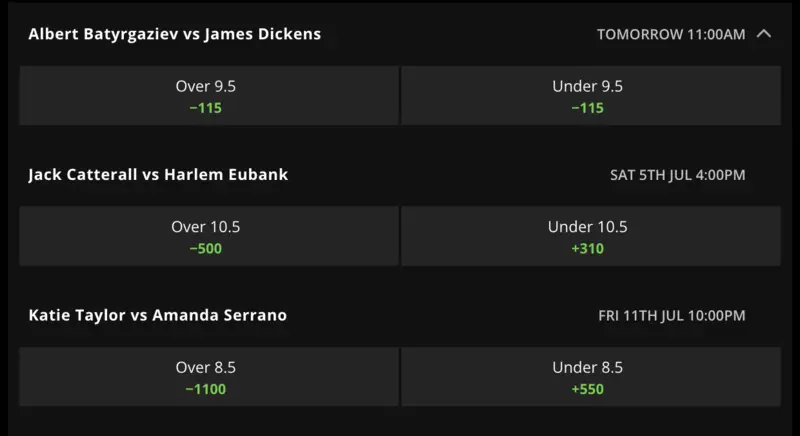This screenshot has width=800, height=436.
Task: Tap the −1100 odds value
Action: (206, 389)
